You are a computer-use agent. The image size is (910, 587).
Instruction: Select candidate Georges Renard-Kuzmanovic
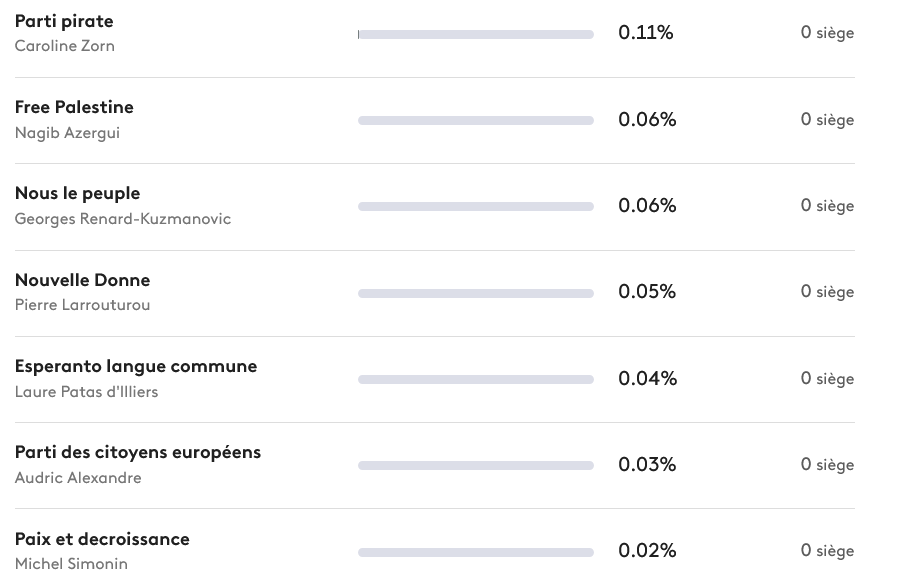(x=122, y=219)
